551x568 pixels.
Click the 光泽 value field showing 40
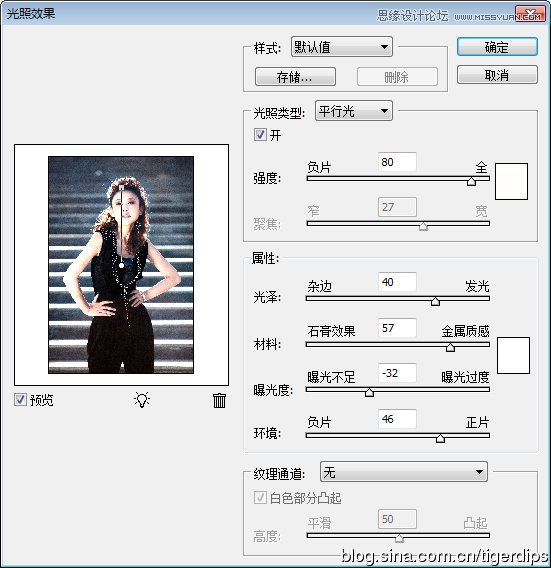(397, 282)
